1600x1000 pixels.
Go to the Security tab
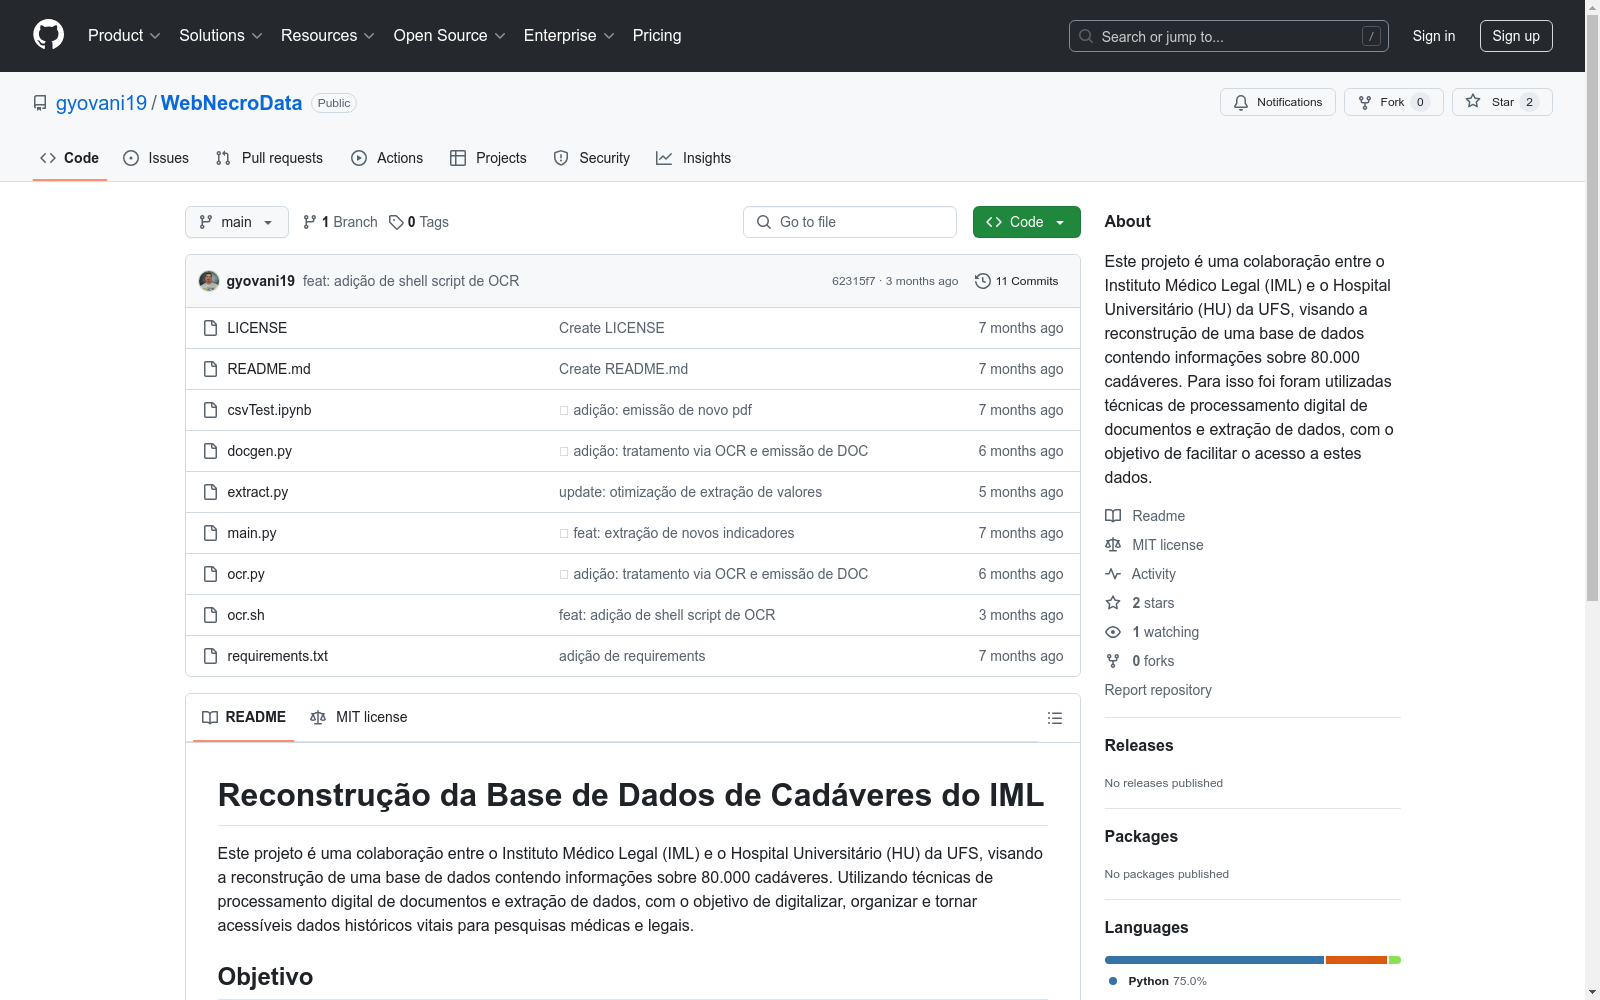pos(592,158)
